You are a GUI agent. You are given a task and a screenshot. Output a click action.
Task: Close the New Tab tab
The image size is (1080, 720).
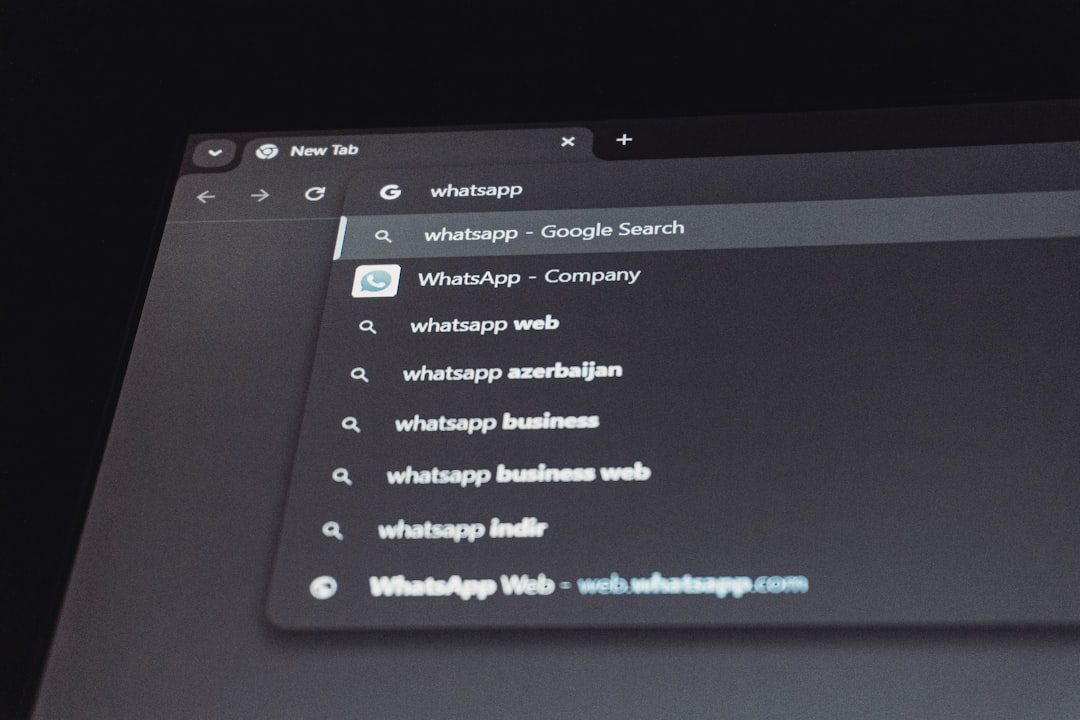click(x=568, y=142)
